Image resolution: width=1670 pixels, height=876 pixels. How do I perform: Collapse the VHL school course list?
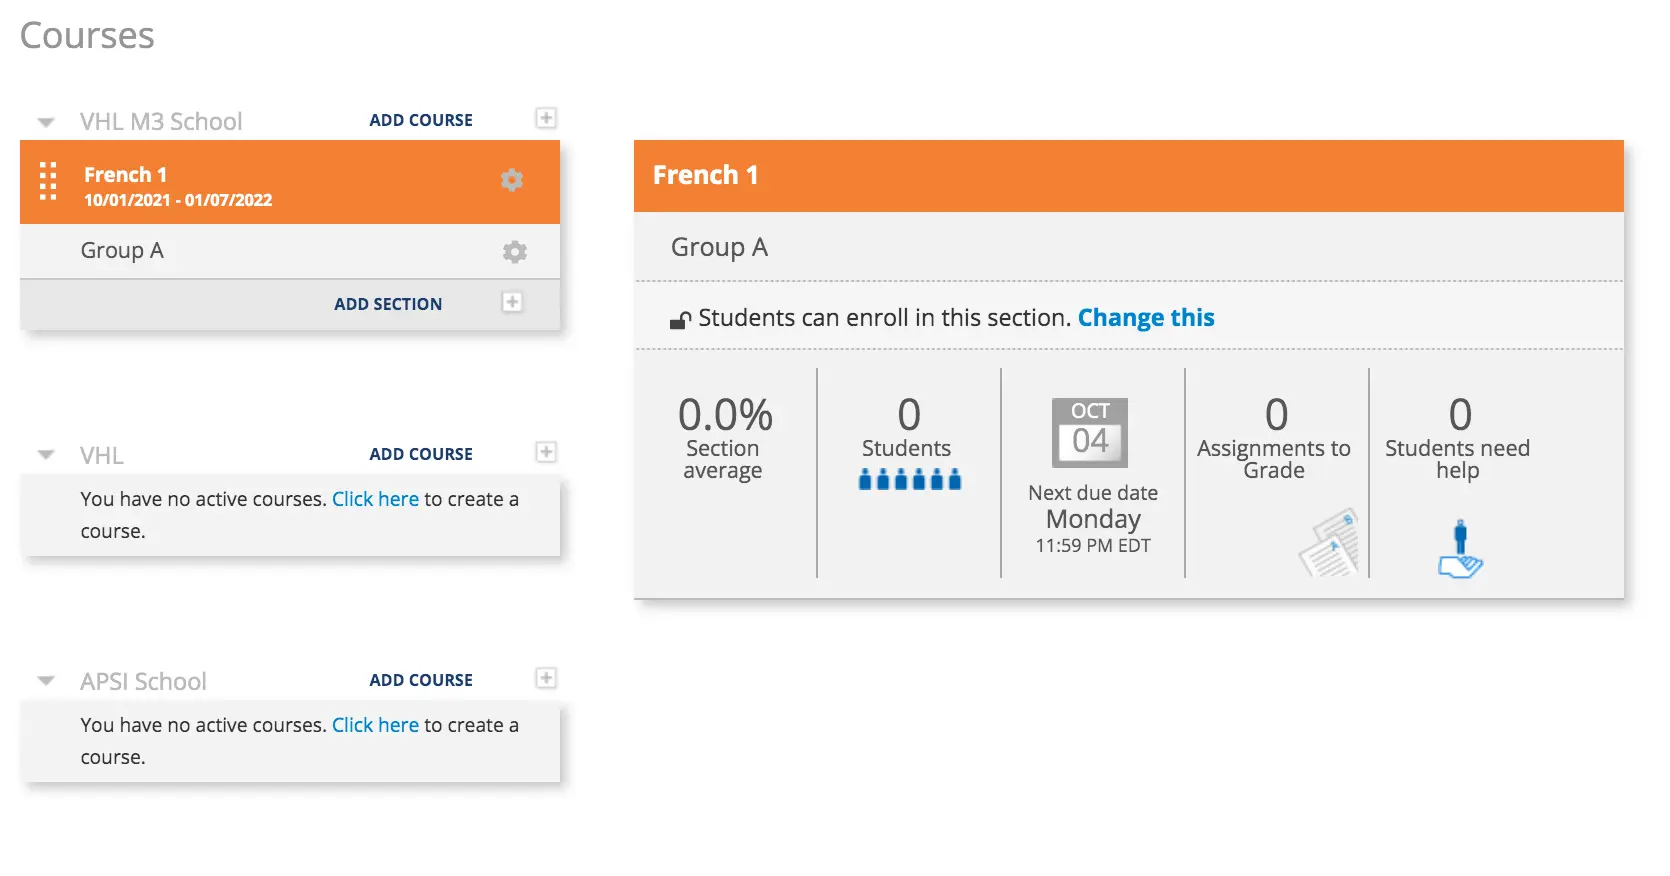(46, 455)
